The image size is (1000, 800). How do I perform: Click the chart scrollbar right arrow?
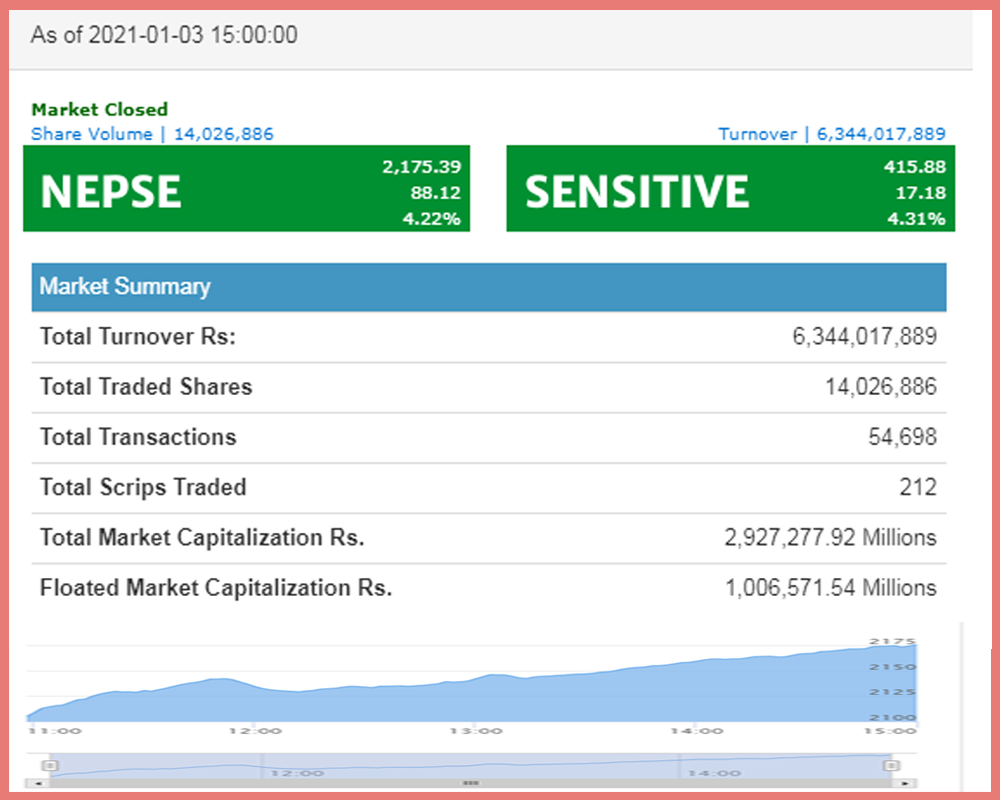(905, 783)
